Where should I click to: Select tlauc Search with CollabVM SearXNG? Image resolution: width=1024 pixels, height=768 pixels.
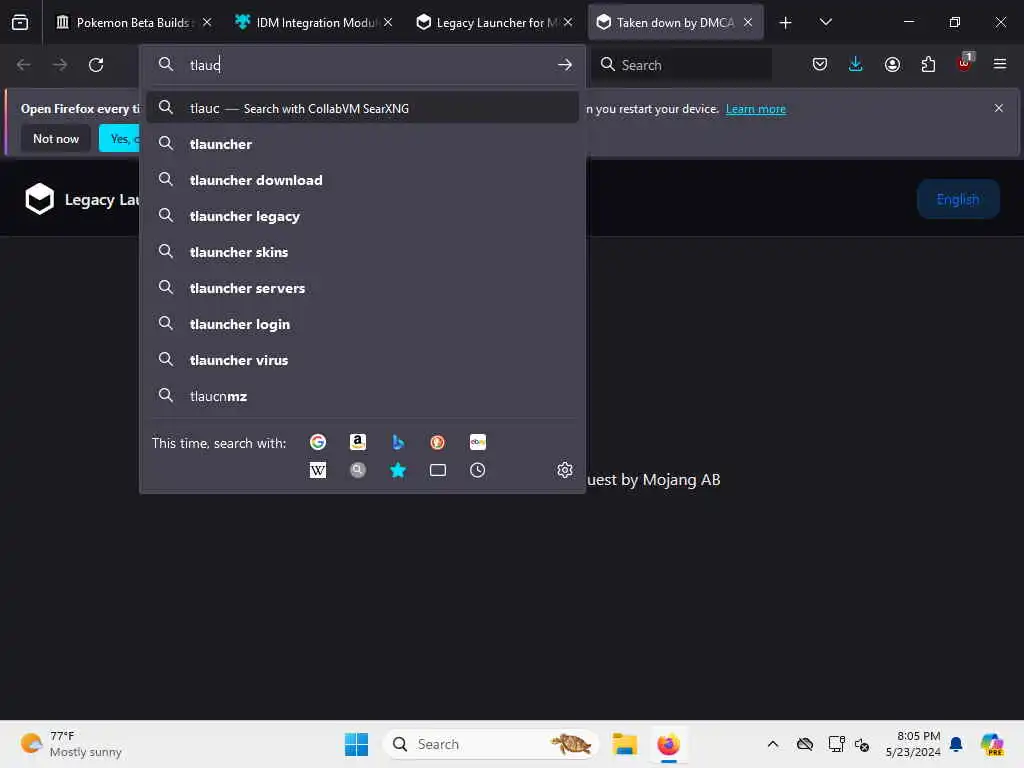362,108
